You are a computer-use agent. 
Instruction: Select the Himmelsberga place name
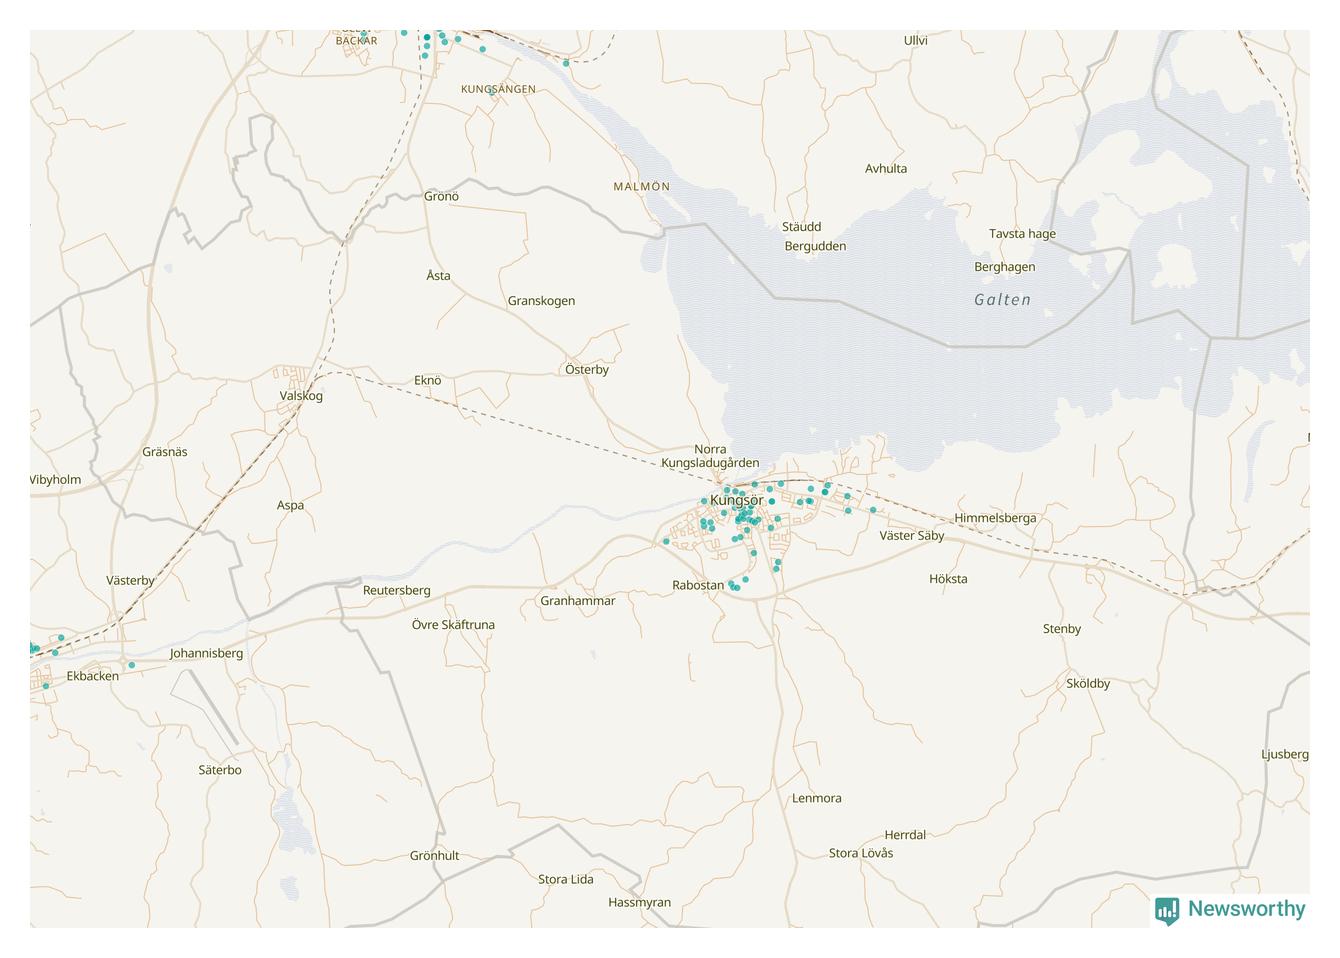pyautogui.click(x=995, y=518)
